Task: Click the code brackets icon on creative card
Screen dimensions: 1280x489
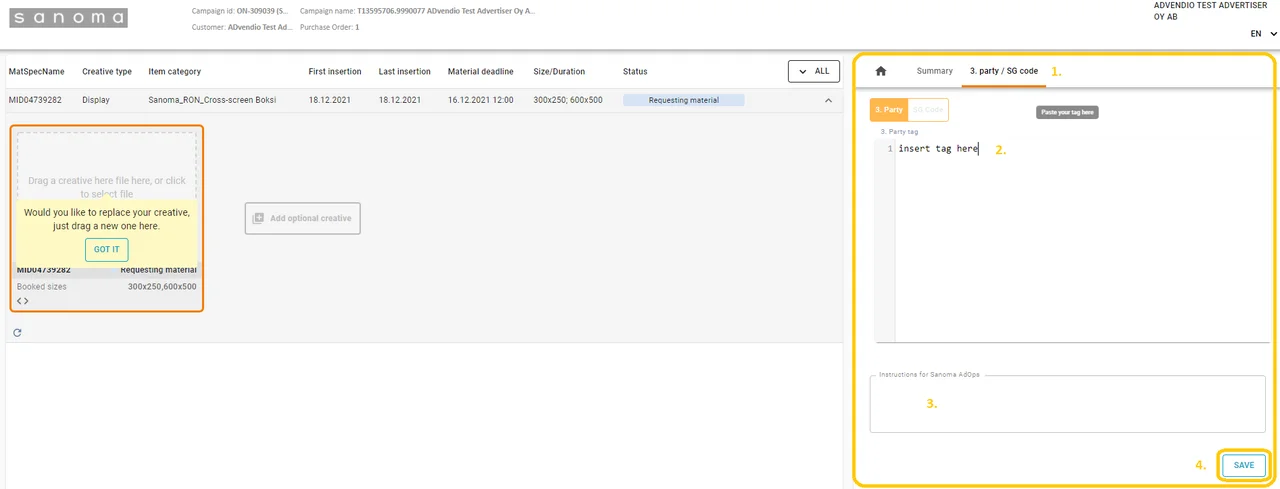Action: (23, 300)
